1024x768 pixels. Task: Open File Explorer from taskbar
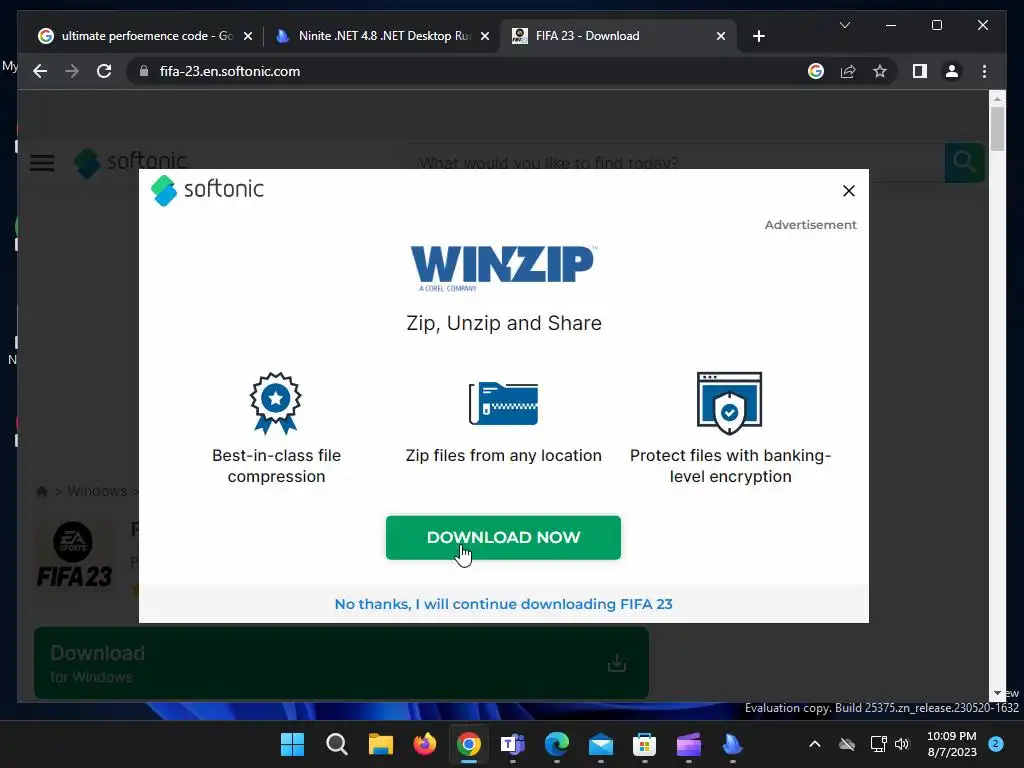click(x=381, y=744)
